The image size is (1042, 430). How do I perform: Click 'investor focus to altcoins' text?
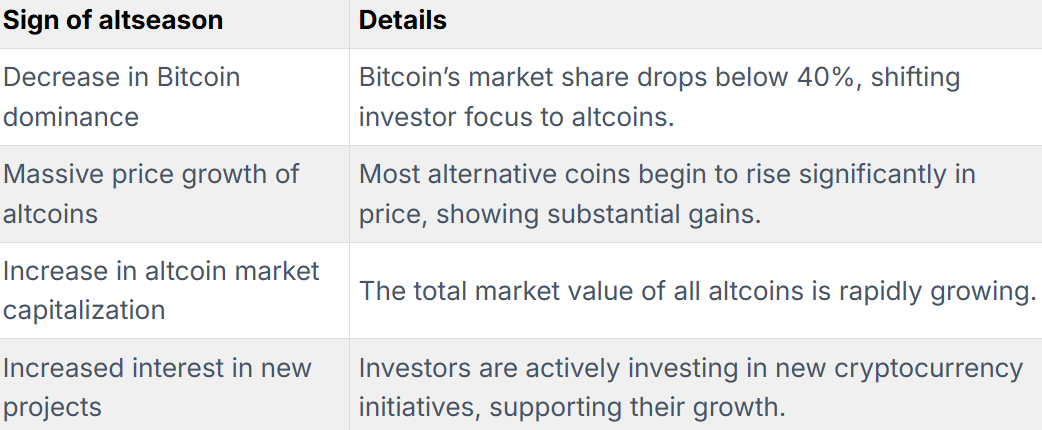[516, 117]
